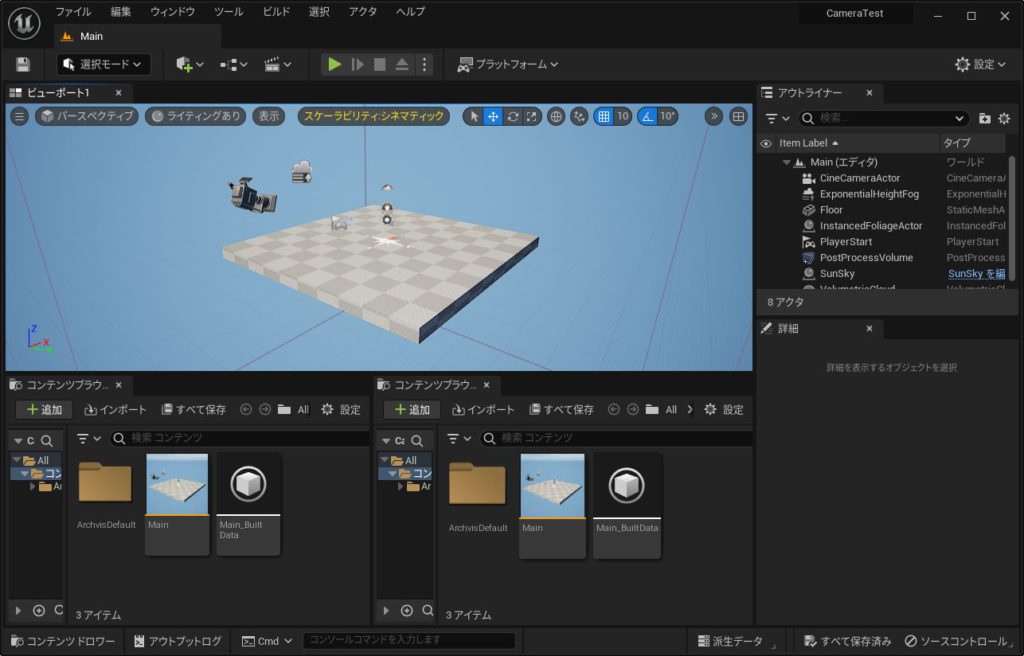Activate the translate (move) gizmo tool

tap(493, 116)
